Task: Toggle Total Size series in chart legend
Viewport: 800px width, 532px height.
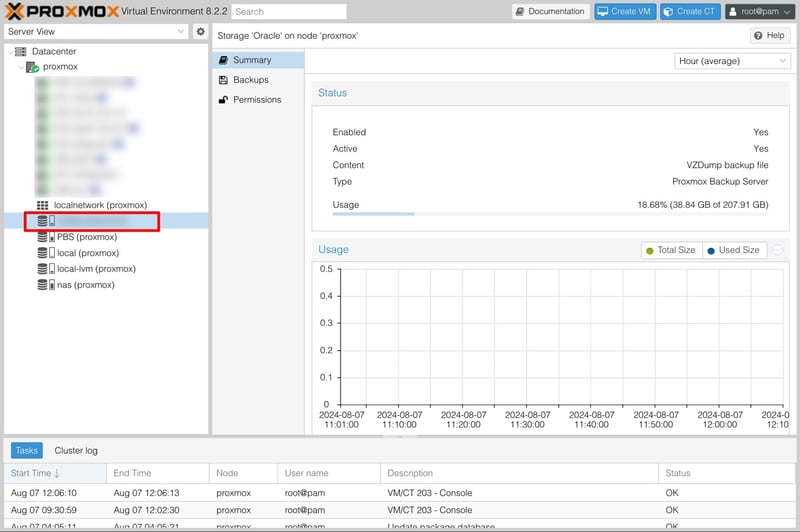Action: coord(670,250)
